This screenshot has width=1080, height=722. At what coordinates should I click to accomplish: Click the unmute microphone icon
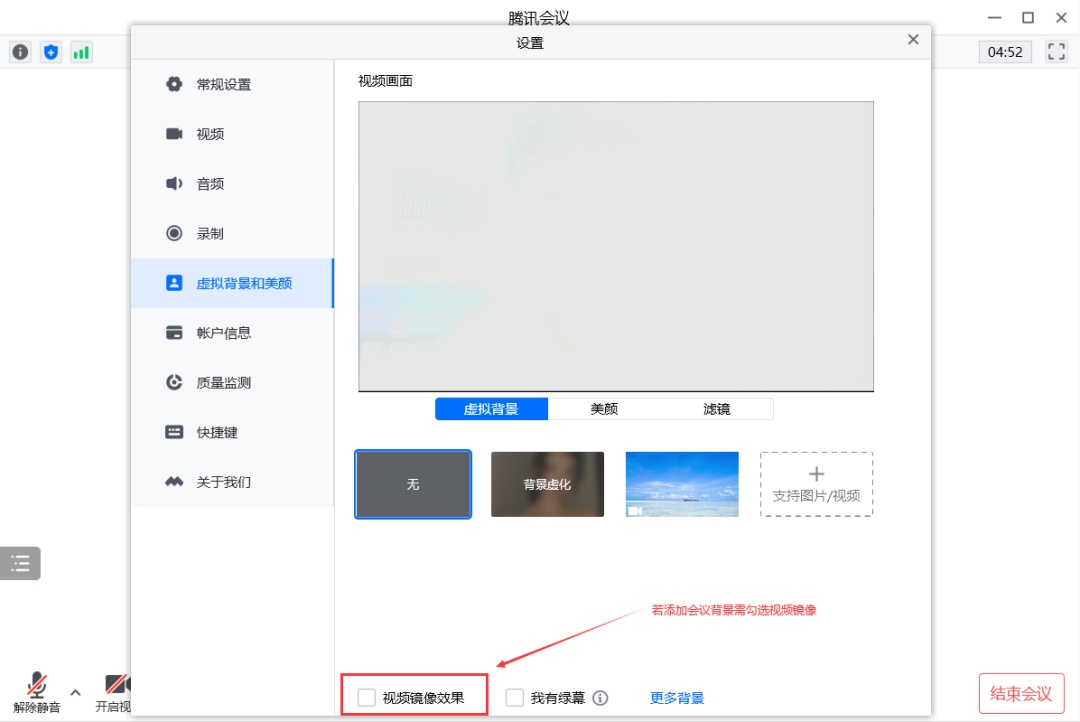[x=37, y=685]
